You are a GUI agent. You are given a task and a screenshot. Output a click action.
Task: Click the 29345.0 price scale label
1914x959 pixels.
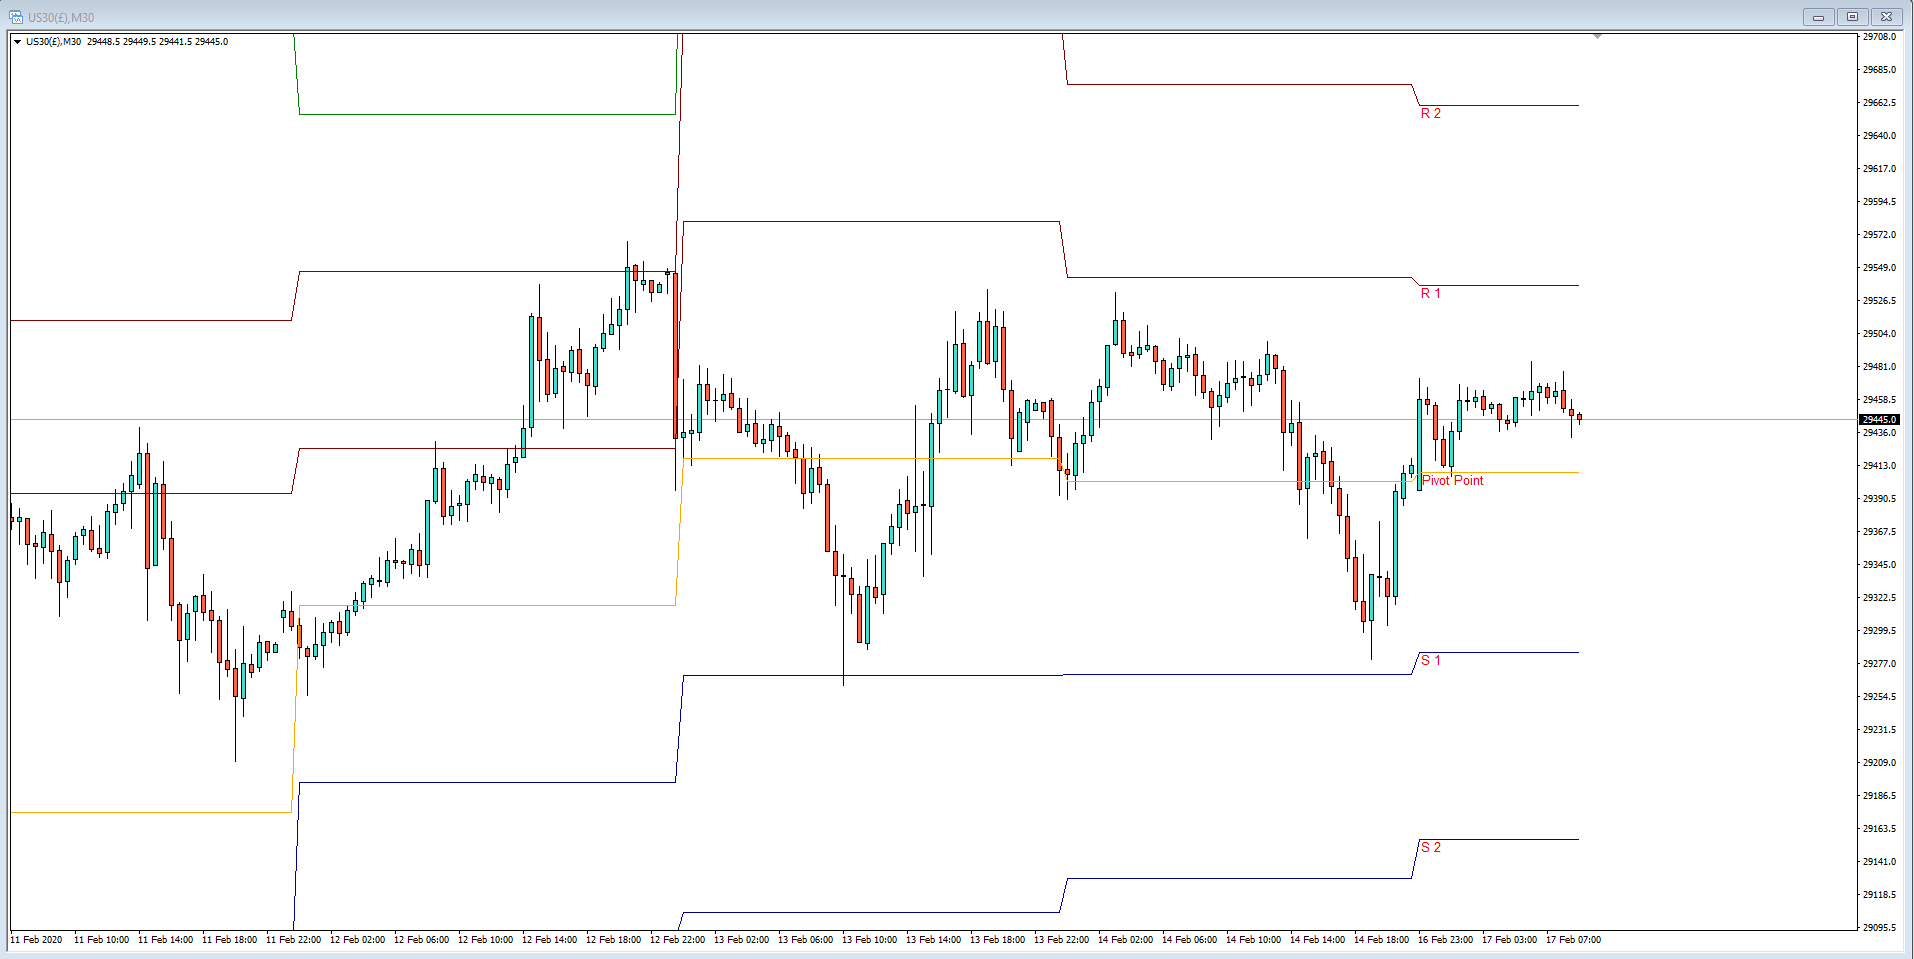[1879, 565]
